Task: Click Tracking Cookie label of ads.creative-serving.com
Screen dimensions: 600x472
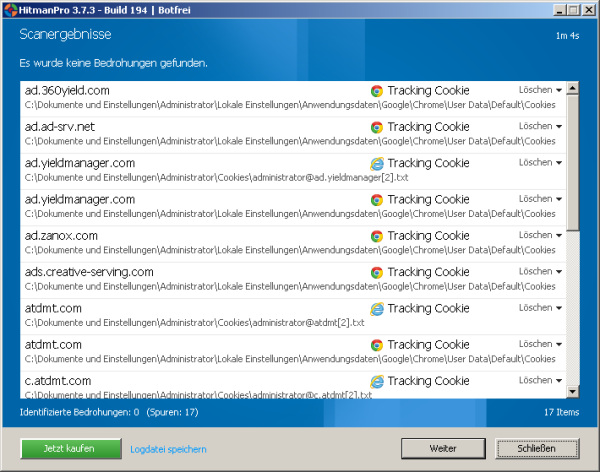Action: [428, 272]
